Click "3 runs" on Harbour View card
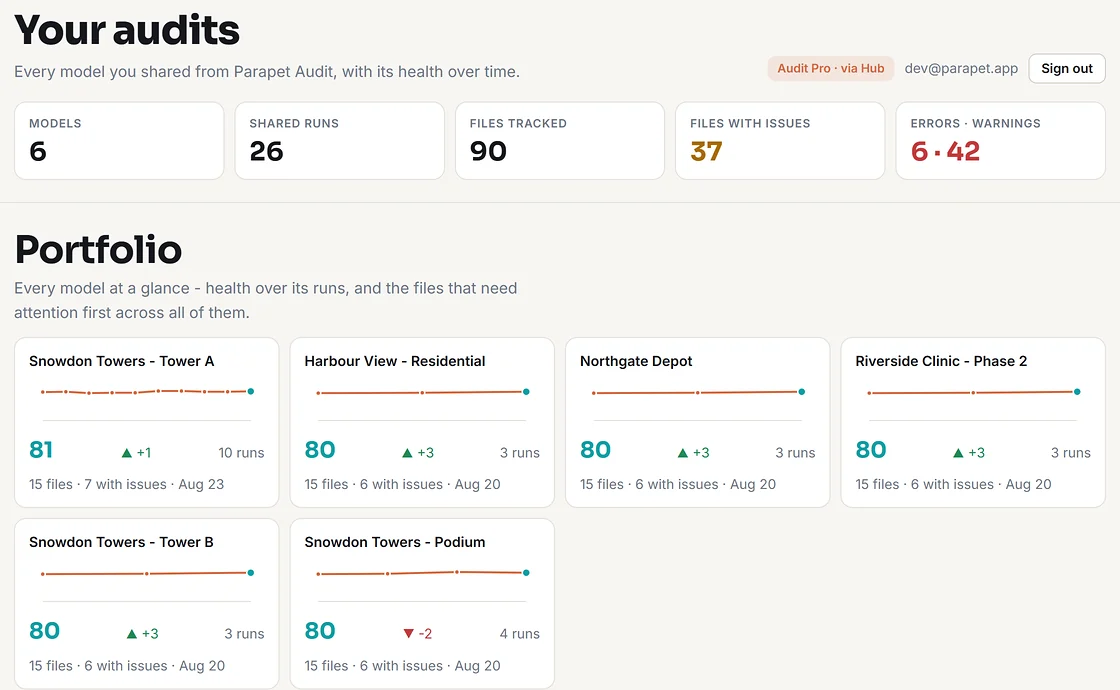The width and height of the screenshot is (1120, 690). click(x=520, y=453)
